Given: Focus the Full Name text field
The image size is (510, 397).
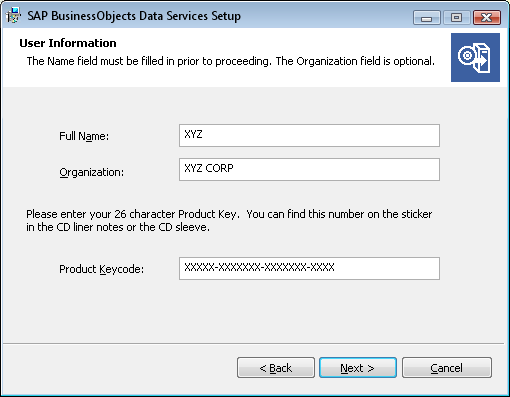Looking at the screenshot, I should (x=309, y=135).
